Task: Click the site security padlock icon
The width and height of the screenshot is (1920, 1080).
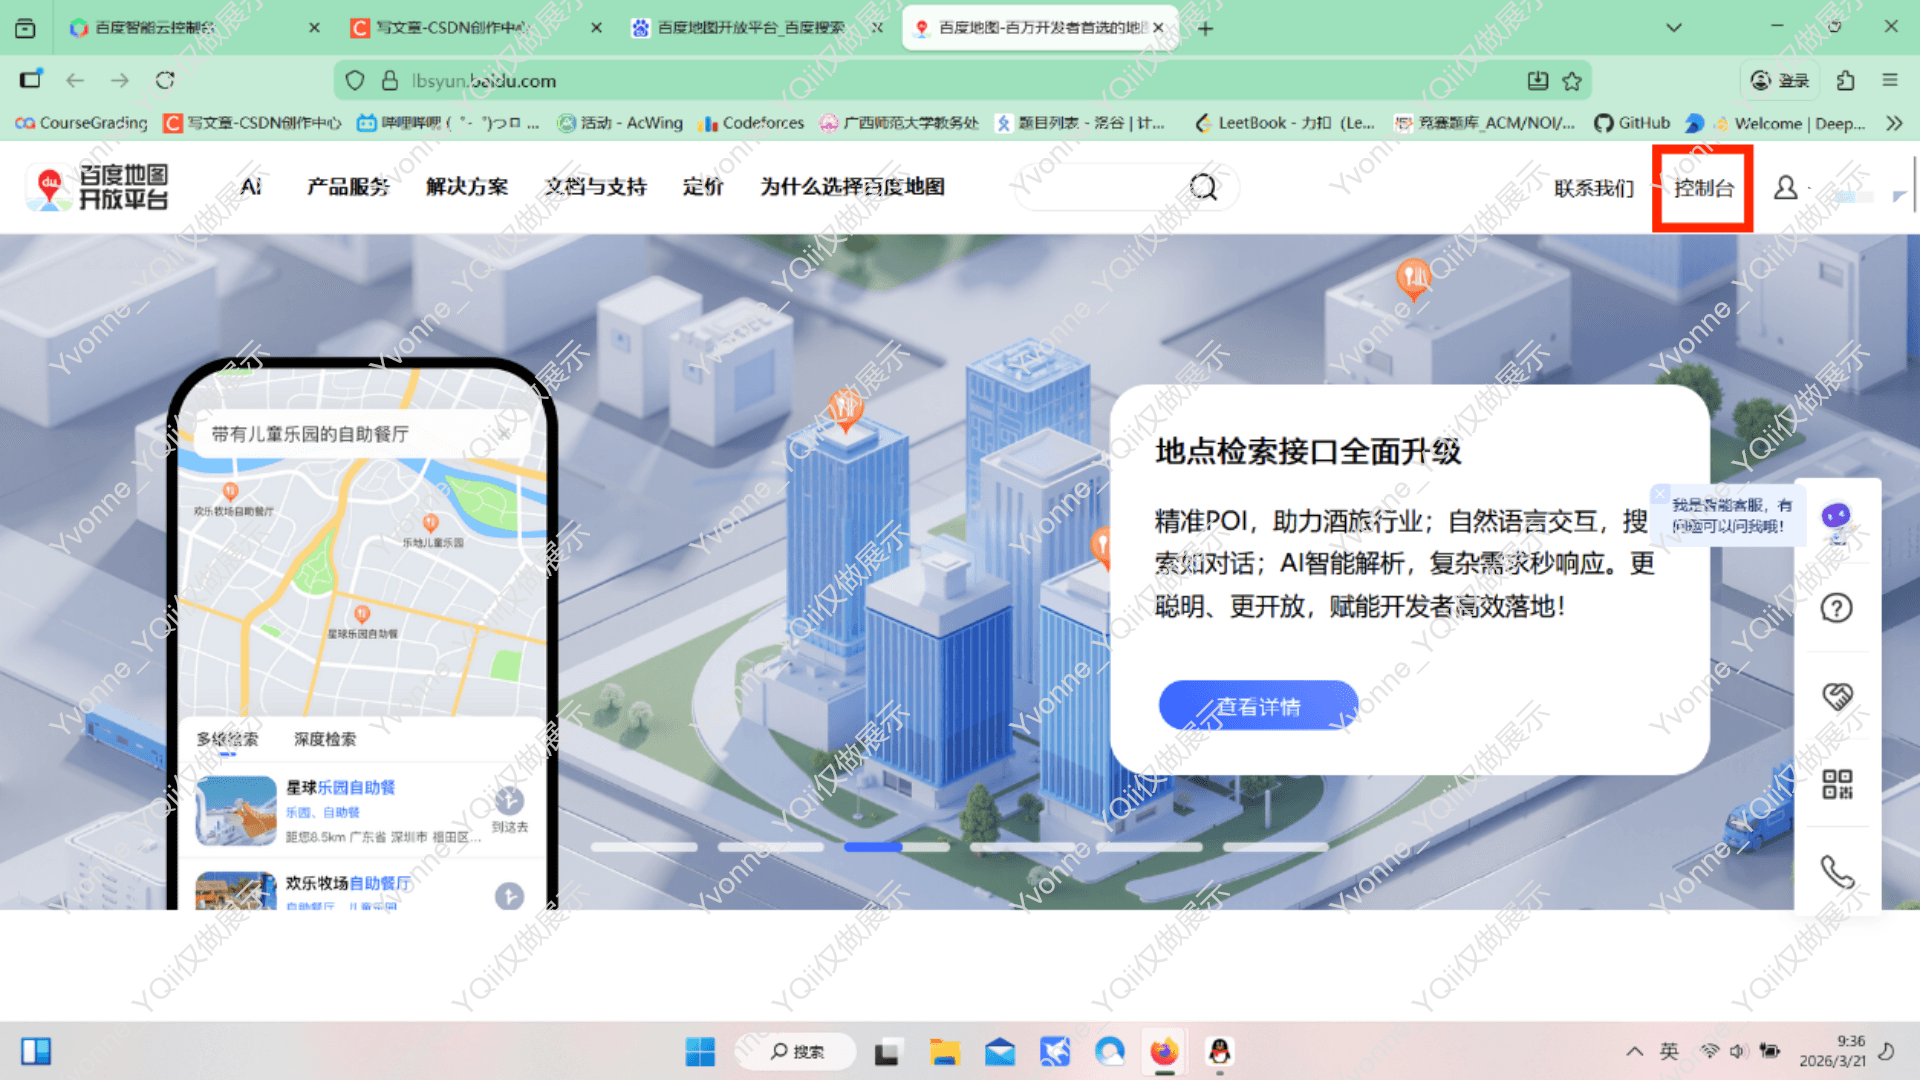Action: pos(390,81)
